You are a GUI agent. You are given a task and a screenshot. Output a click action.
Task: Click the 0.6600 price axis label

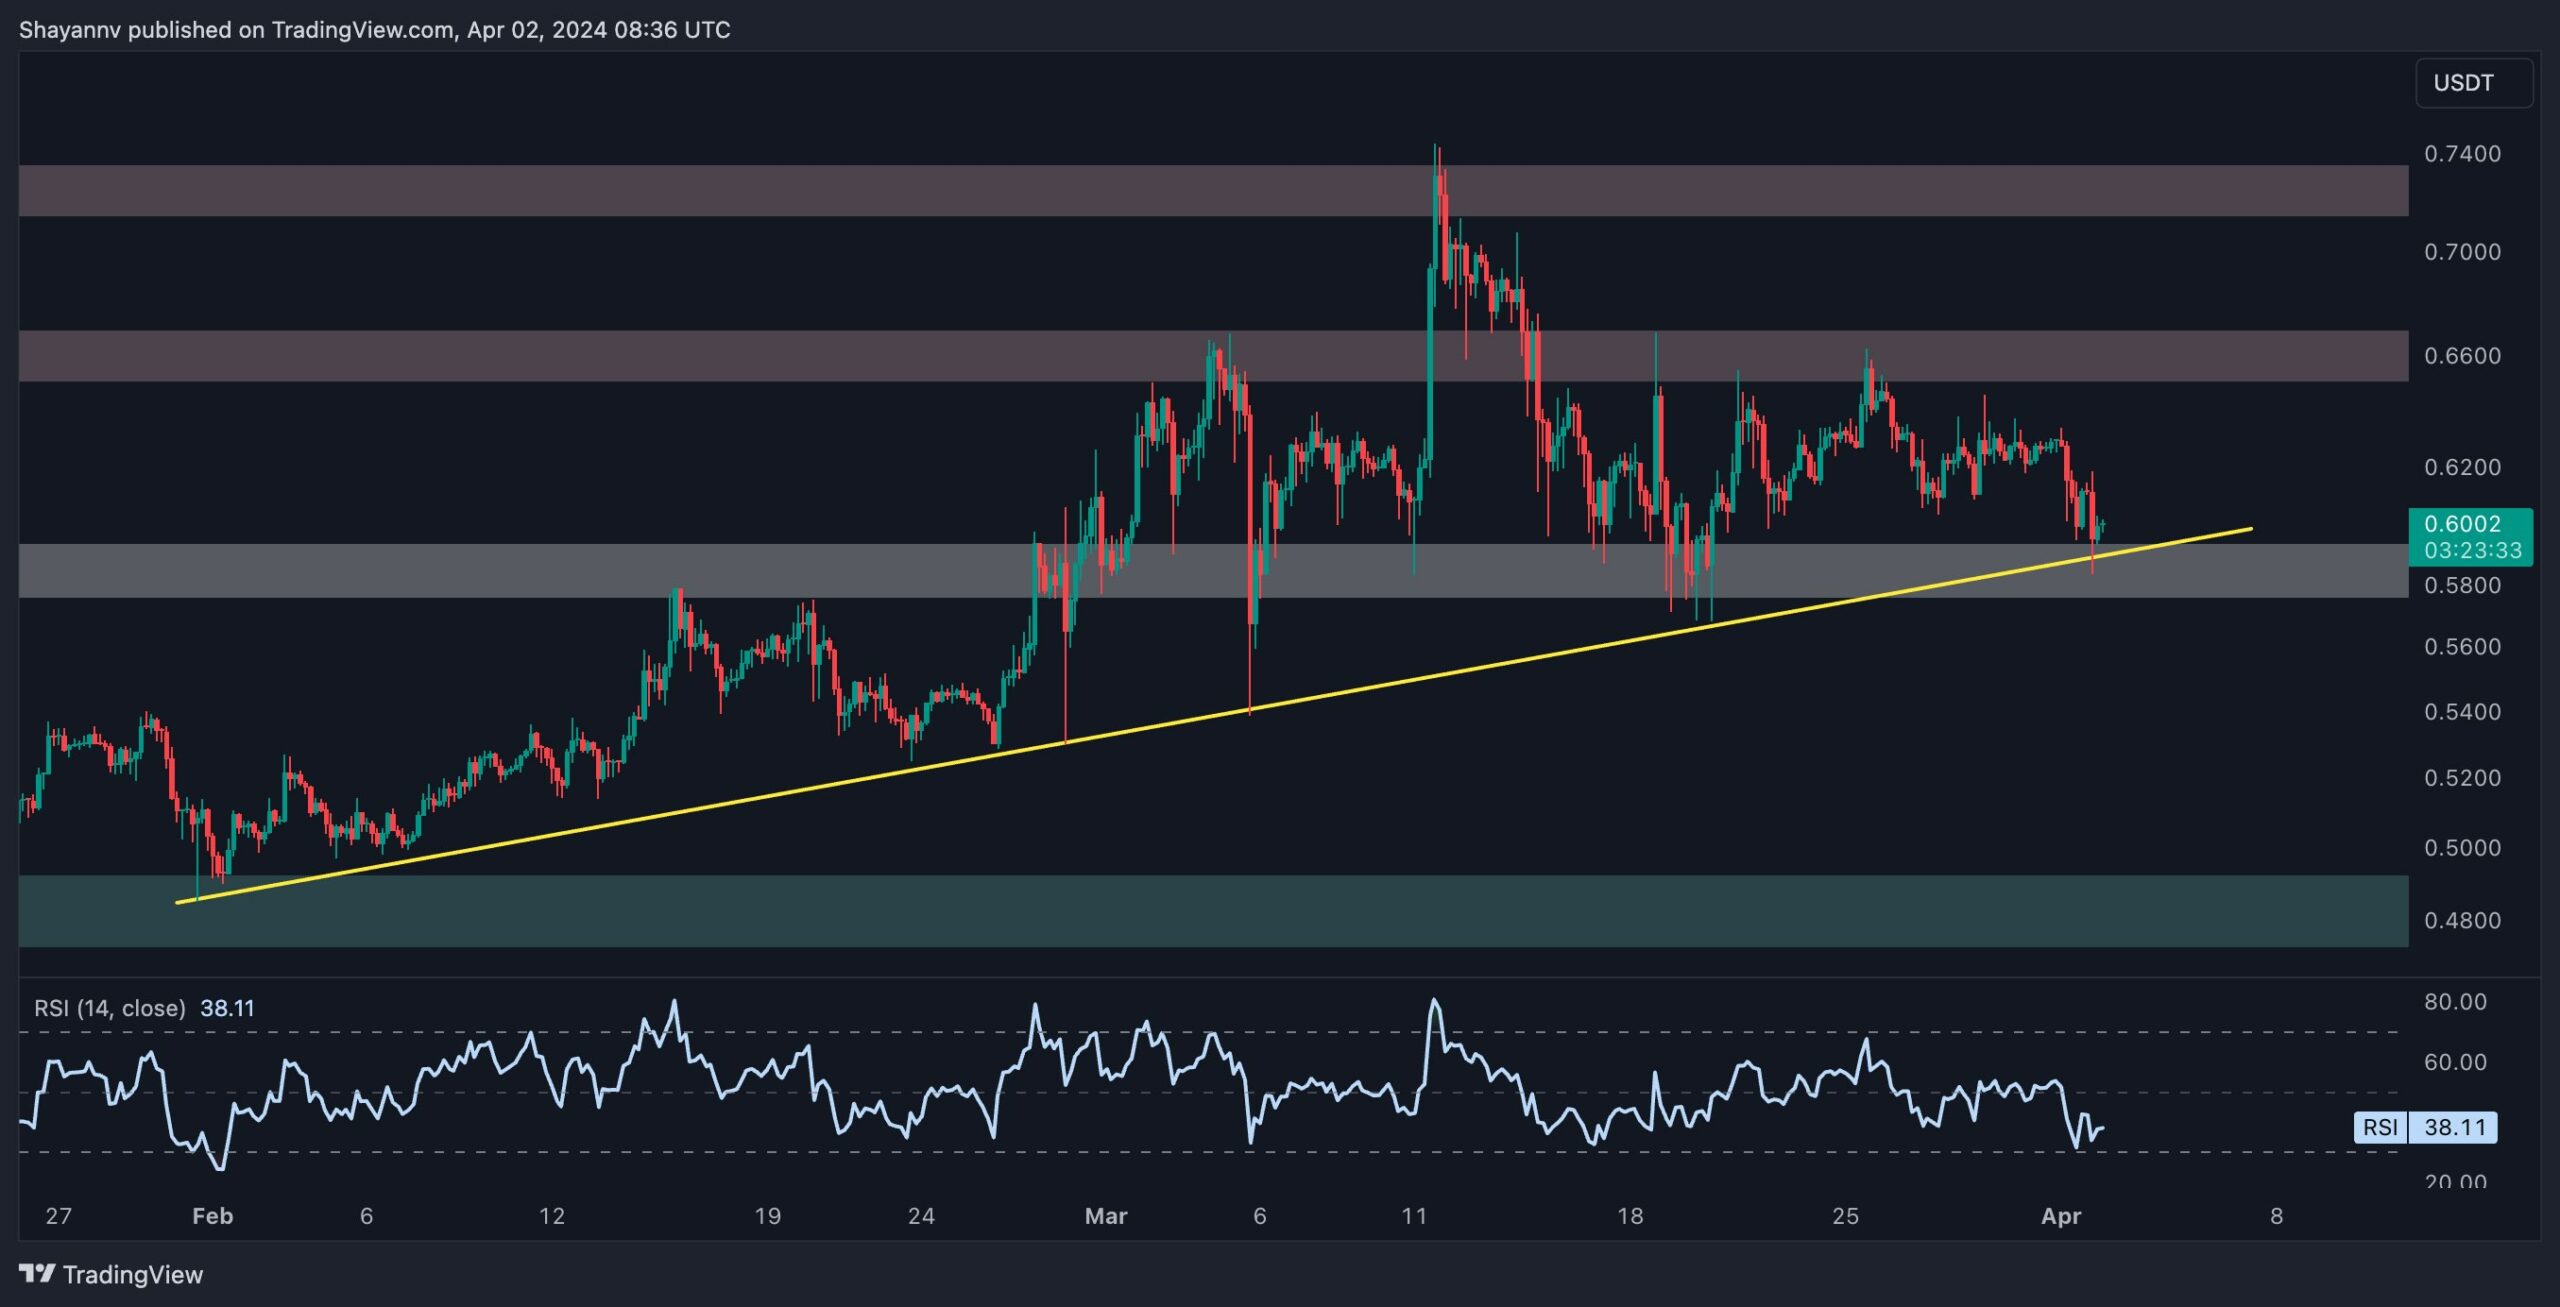pyautogui.click(x=2462, y=356)
